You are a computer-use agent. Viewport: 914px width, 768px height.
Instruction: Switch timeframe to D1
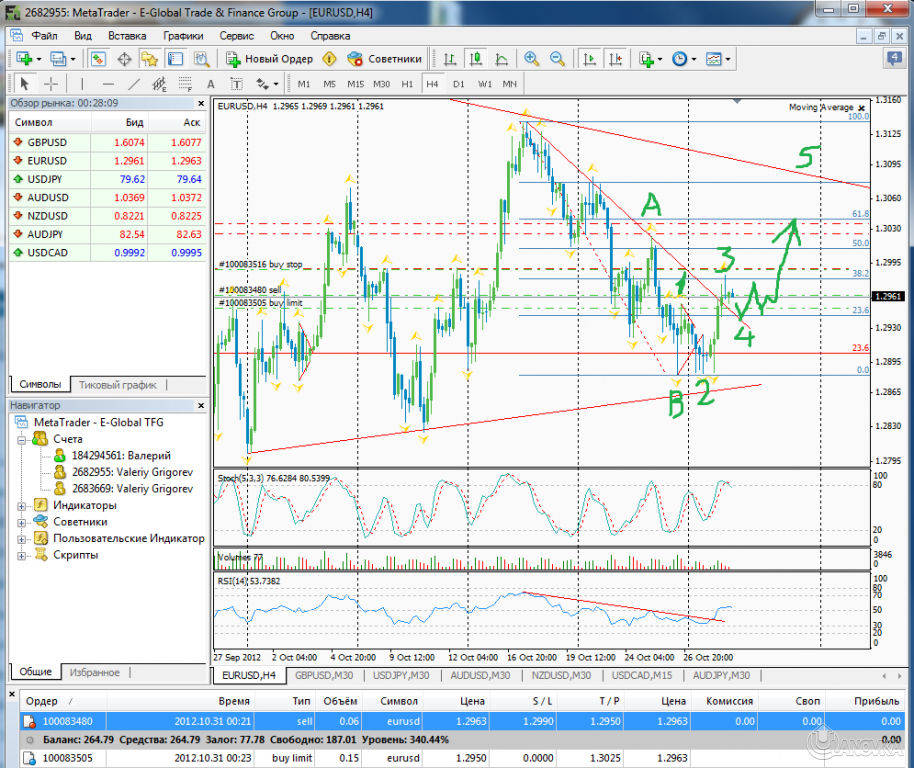click(459, 84)
